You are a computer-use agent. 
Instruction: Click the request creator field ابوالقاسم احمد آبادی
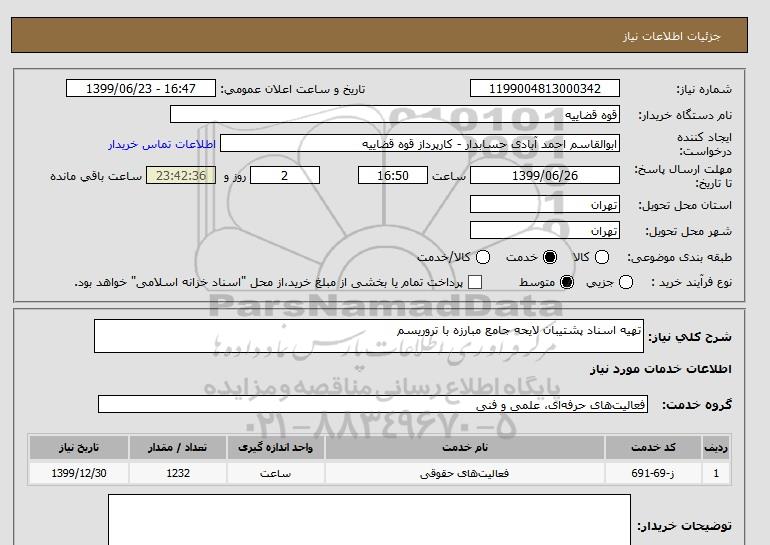420,143
